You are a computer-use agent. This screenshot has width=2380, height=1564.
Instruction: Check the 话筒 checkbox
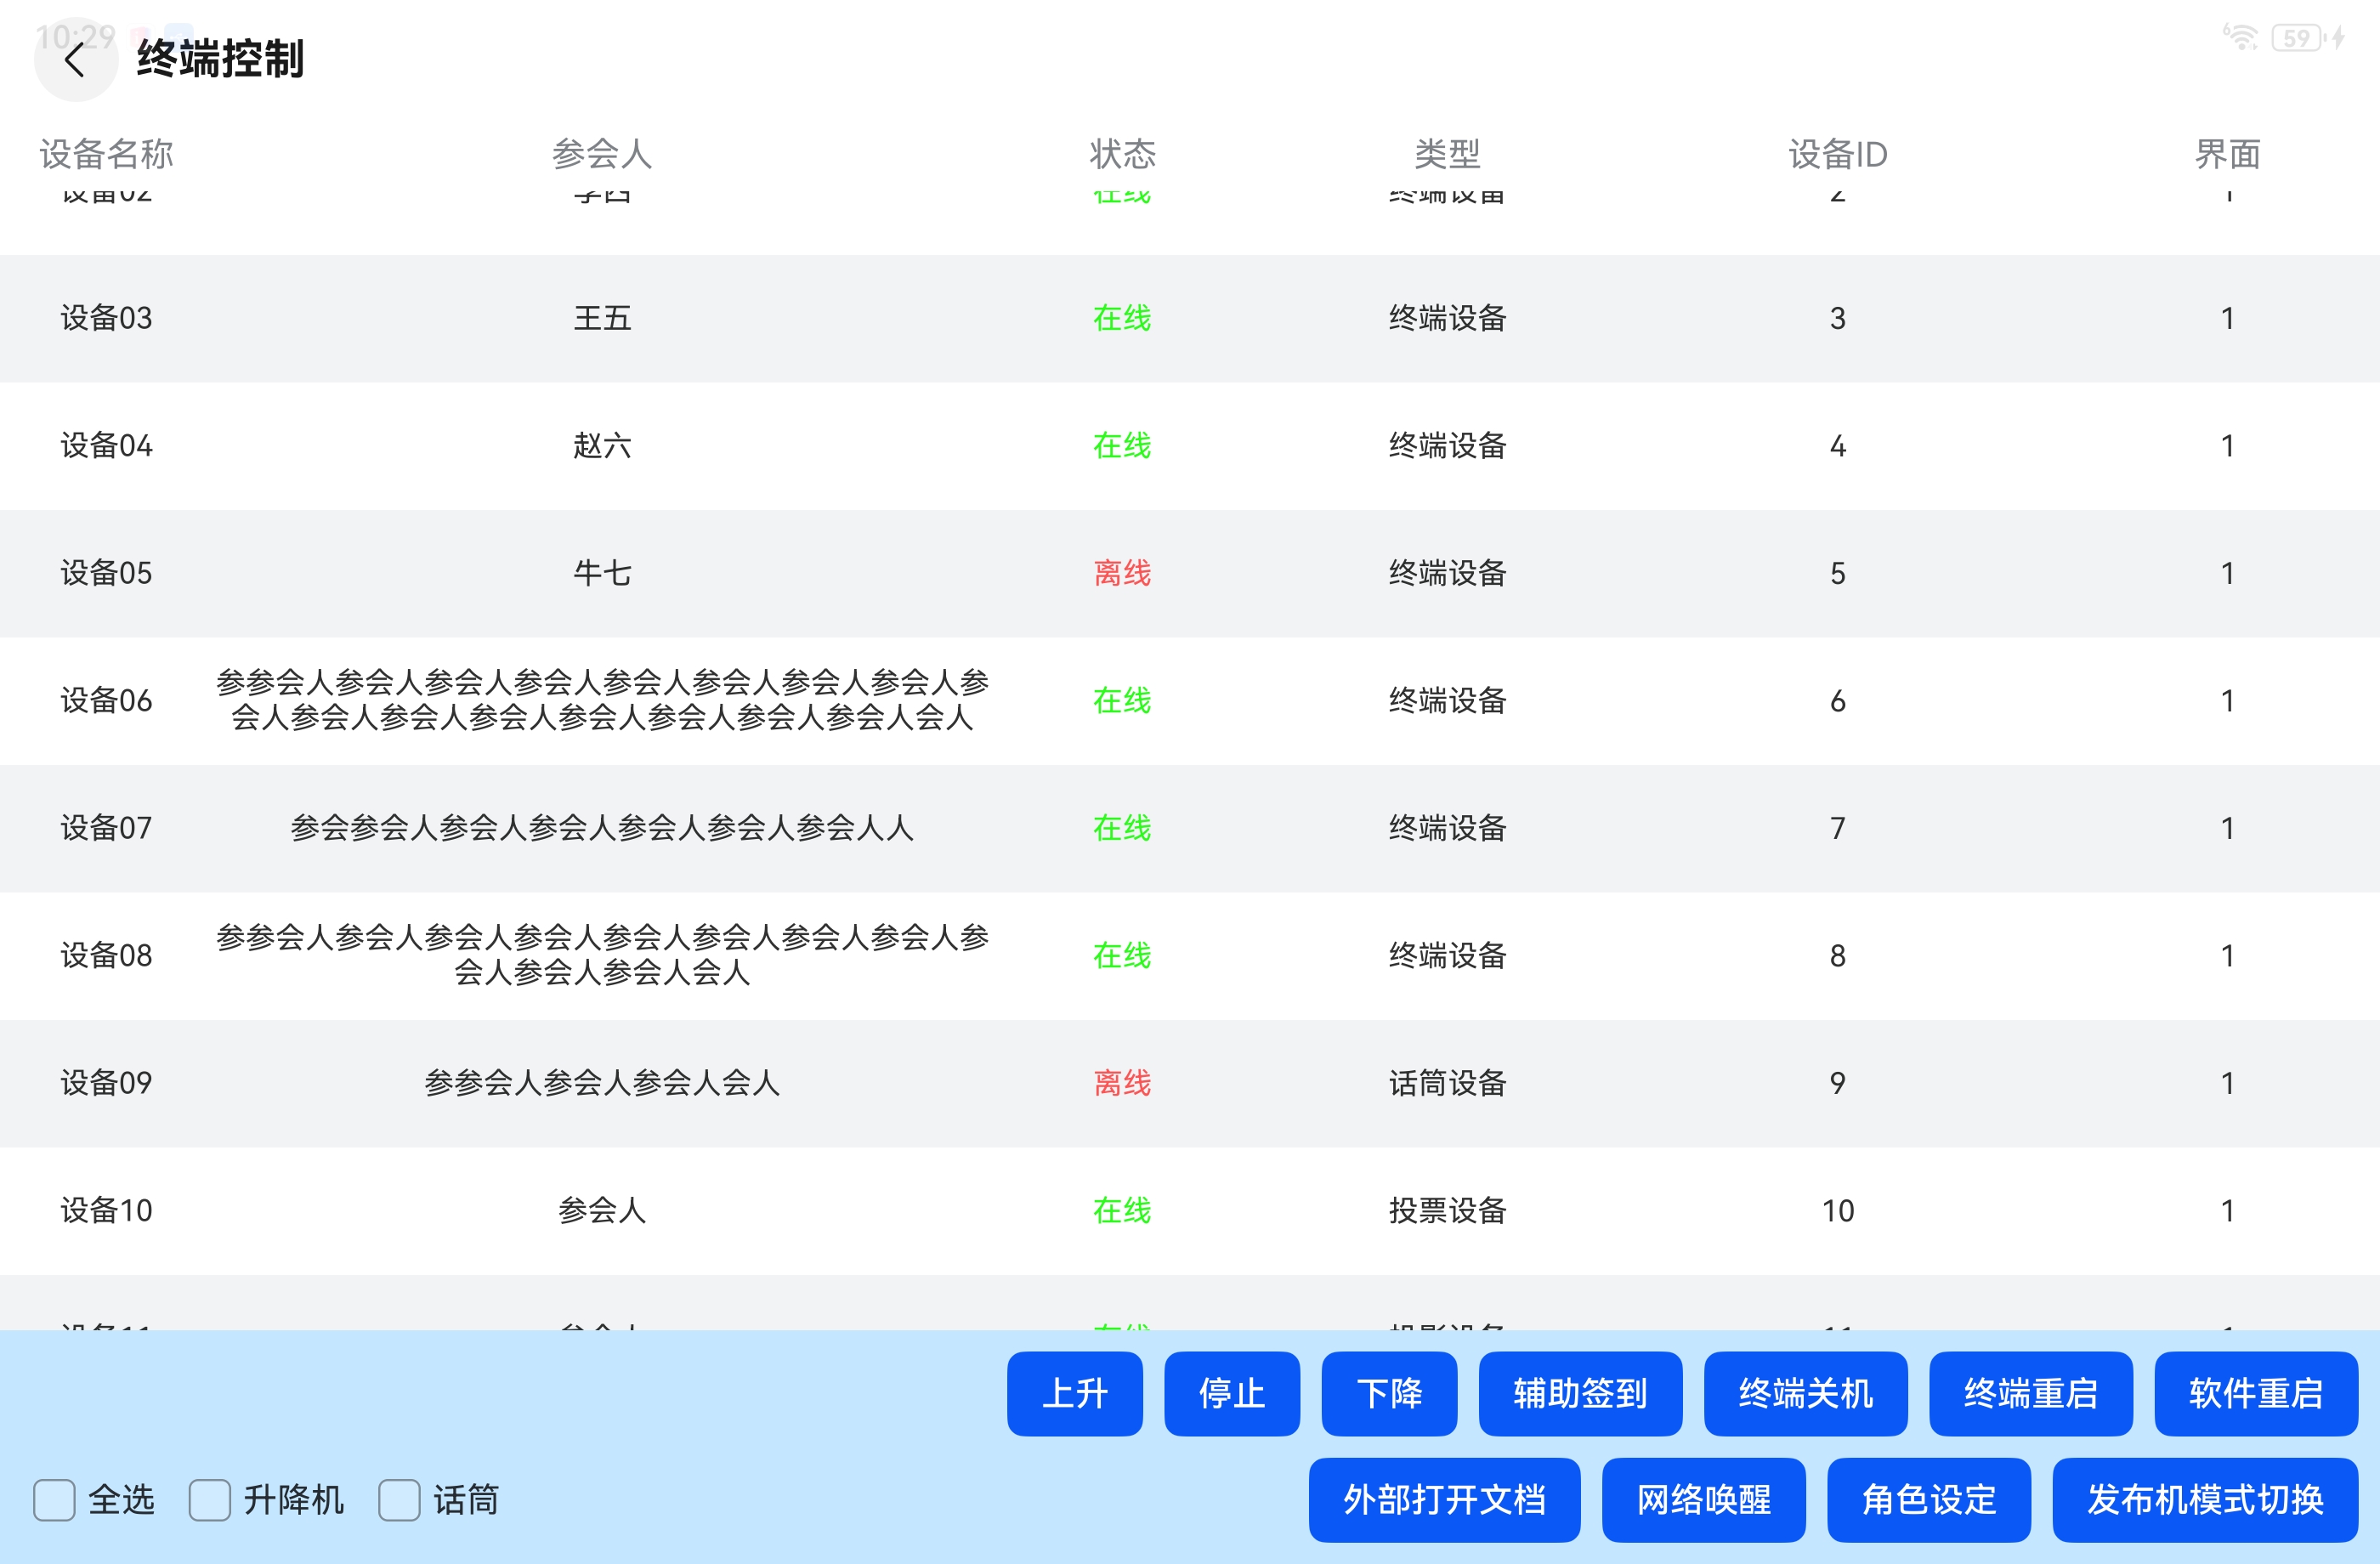(x=400, y=1500)
